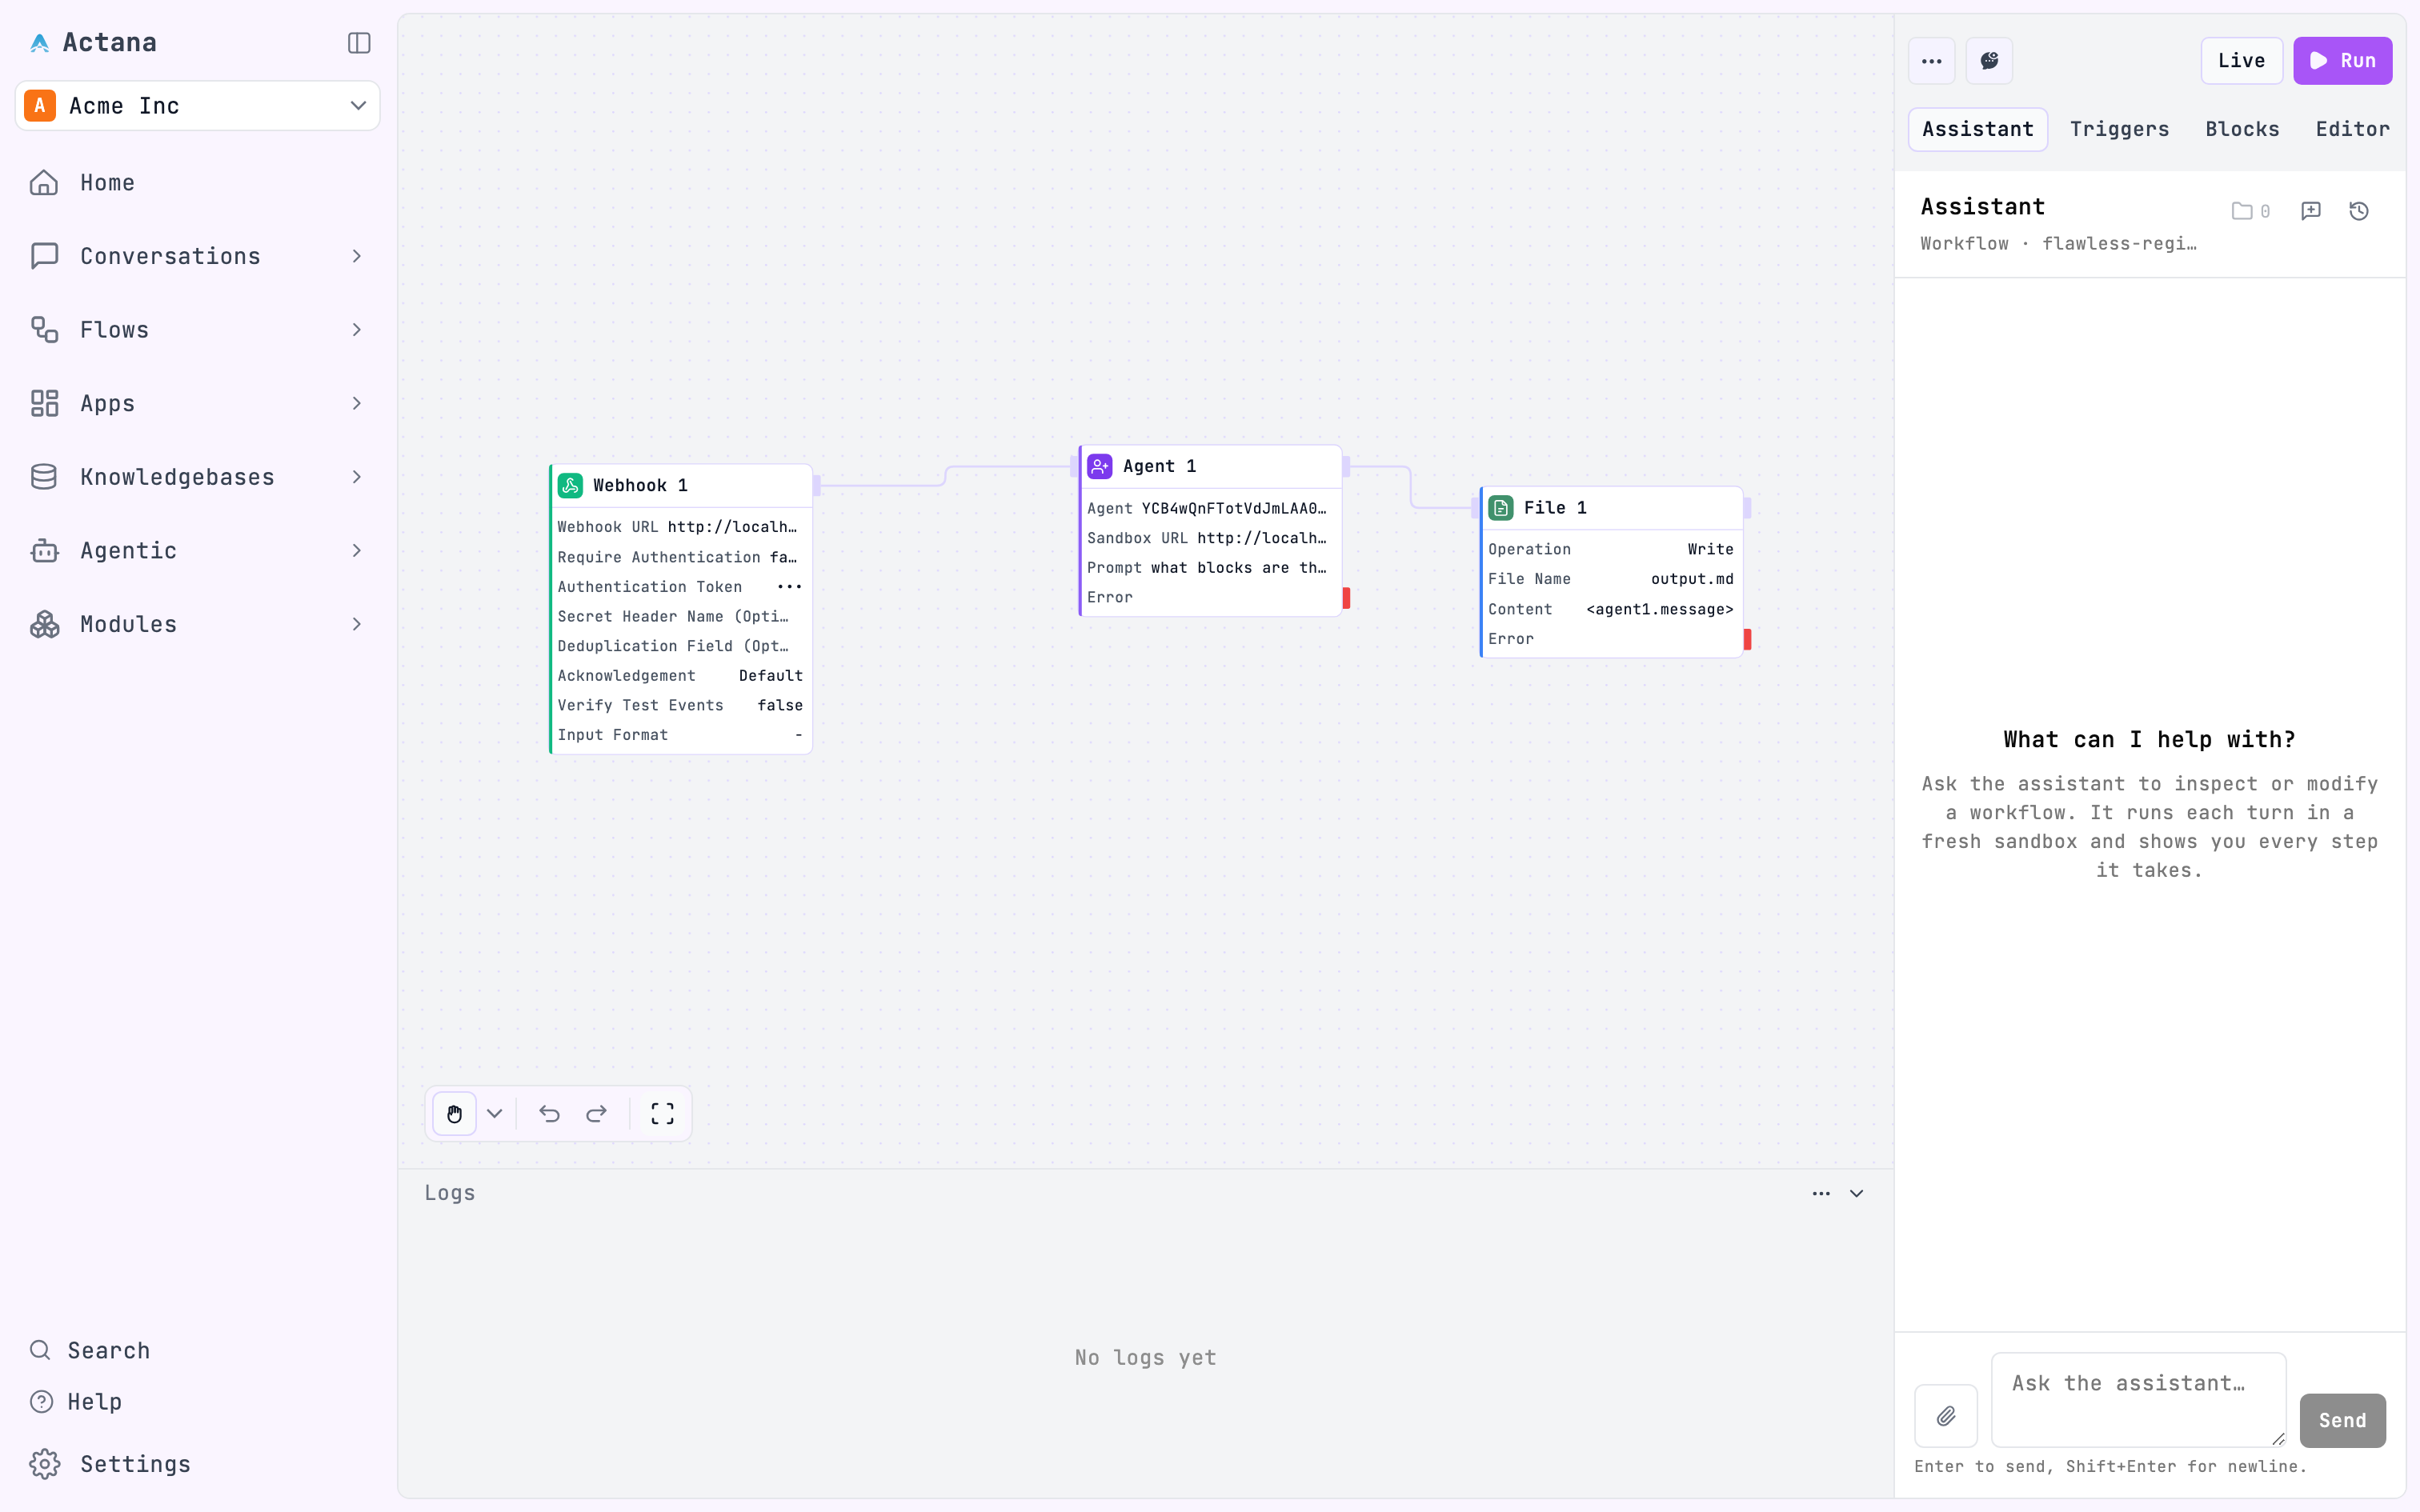Click the Actana logo icon
The width and height of the screenshot is (2420, 1512).
[x=39, y=43]
